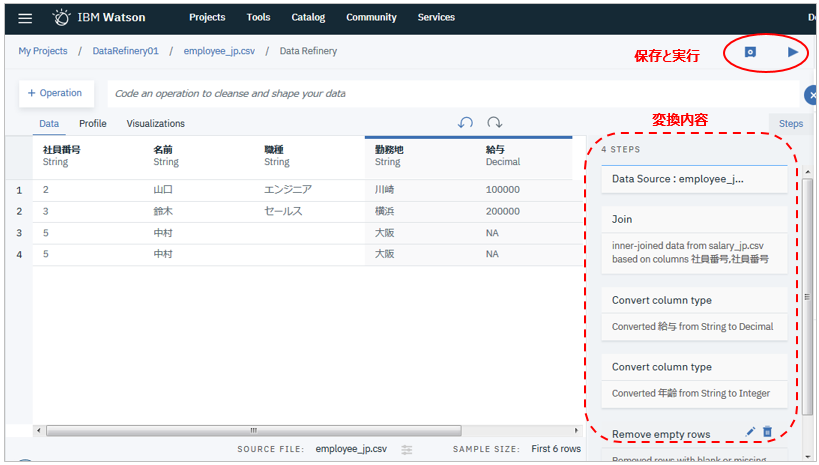
Task: Click the save flow icon
Action: (750, 52)
